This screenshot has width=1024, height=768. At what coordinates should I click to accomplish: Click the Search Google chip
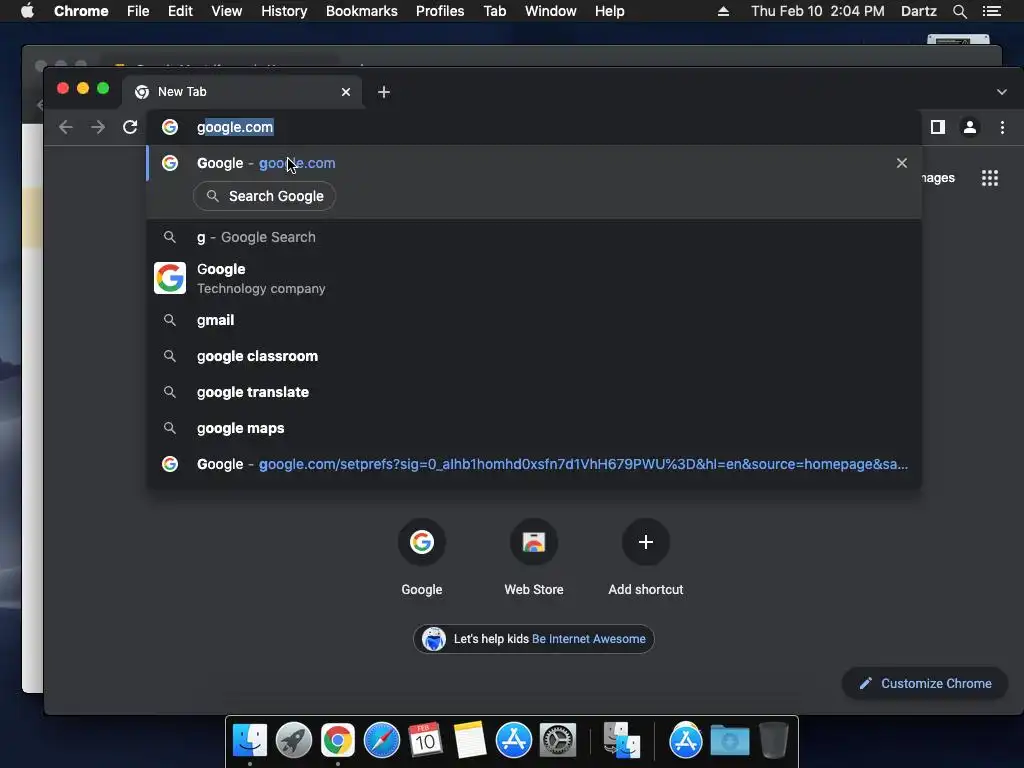point(264,196)
